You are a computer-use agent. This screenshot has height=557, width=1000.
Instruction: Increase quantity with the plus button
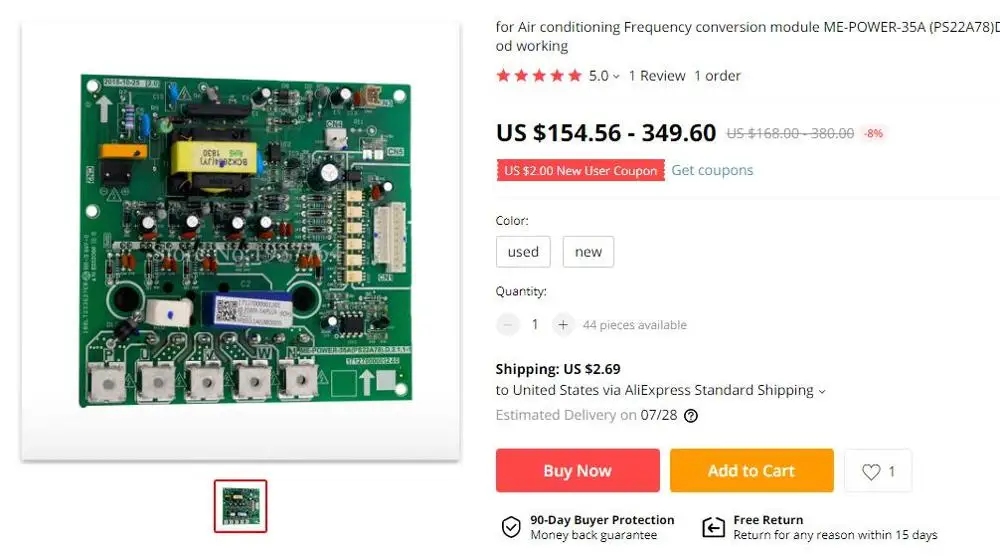tap(563, 324)
